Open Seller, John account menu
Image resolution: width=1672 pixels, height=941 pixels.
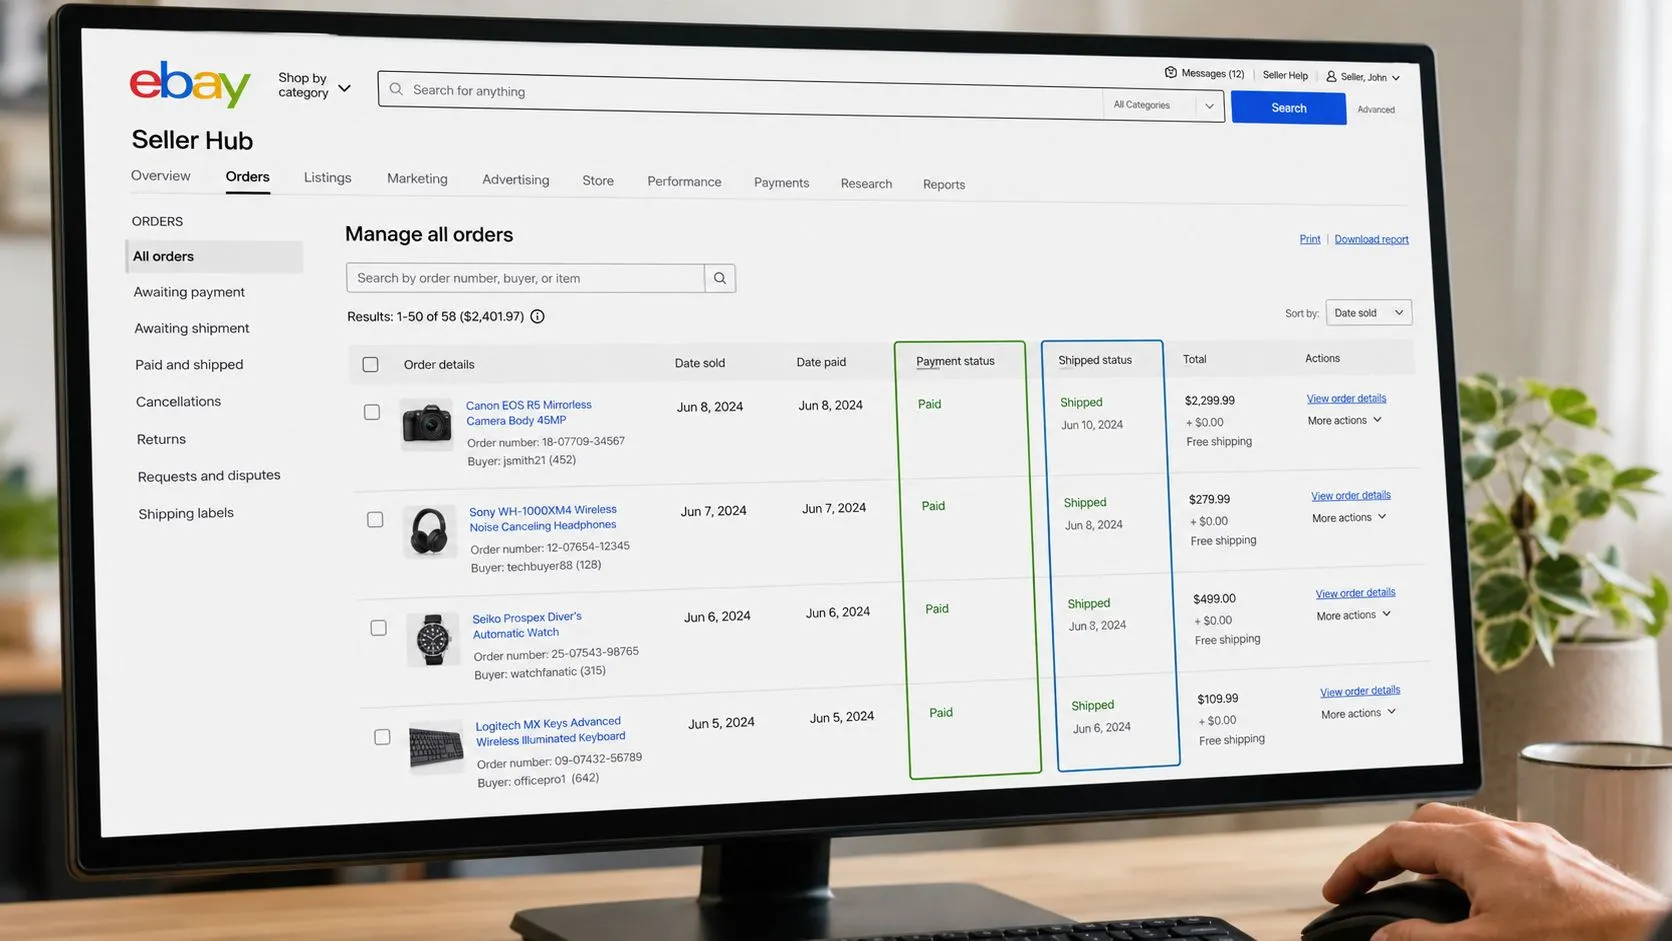(x=1363, y=77)
